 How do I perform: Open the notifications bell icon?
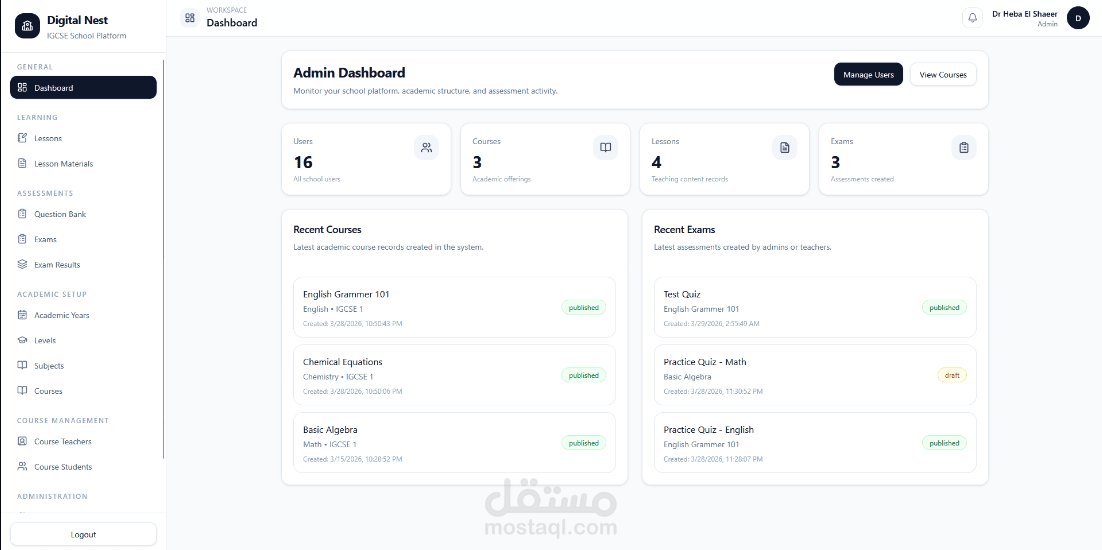(x=973, y=18)
